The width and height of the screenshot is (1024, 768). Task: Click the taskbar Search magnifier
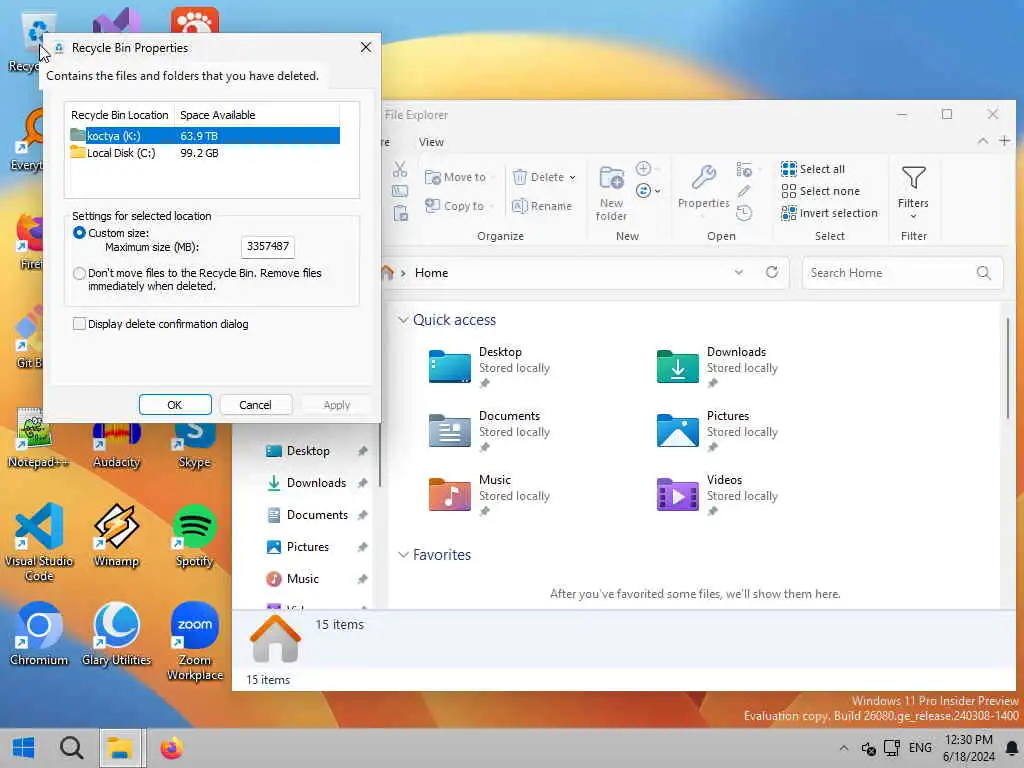[x=71, y=748]
